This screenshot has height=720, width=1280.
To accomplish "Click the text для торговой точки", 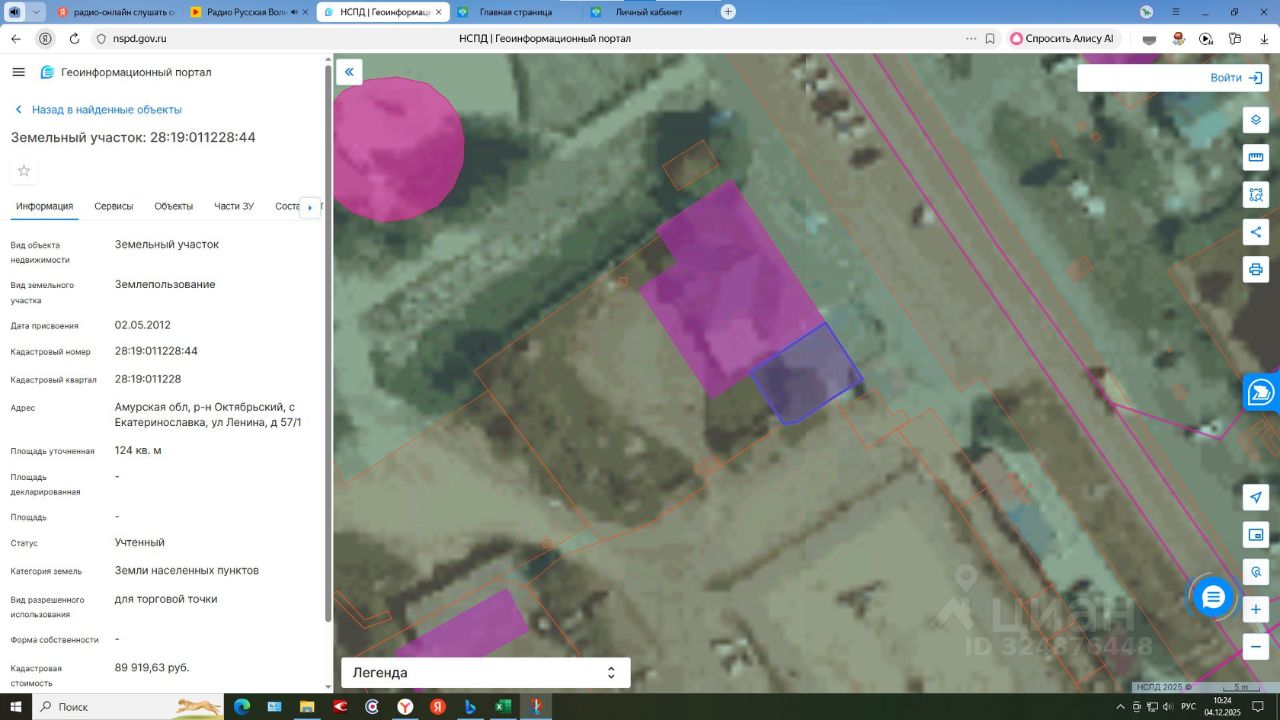I will 166,599.
